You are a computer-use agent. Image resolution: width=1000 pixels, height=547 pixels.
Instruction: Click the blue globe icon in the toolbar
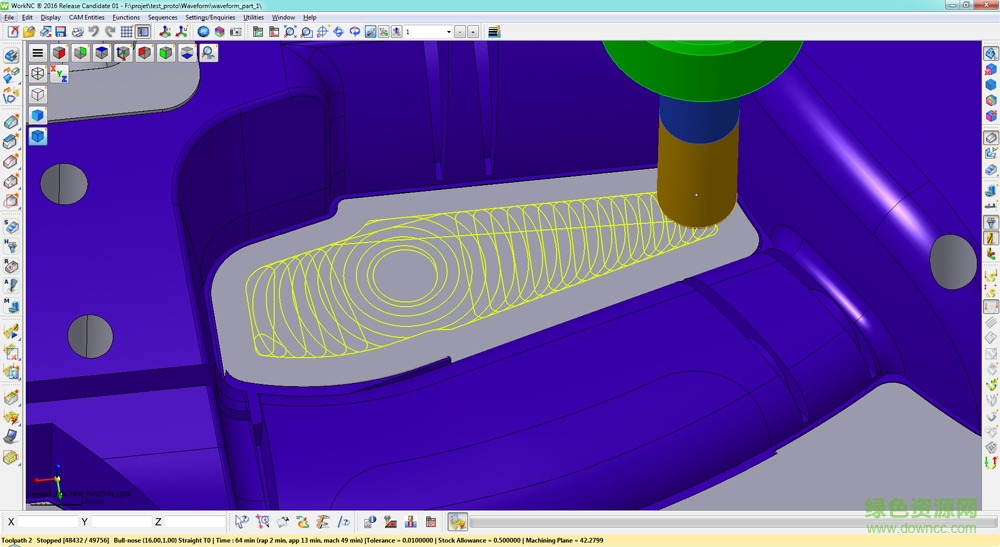click(203, 32)
